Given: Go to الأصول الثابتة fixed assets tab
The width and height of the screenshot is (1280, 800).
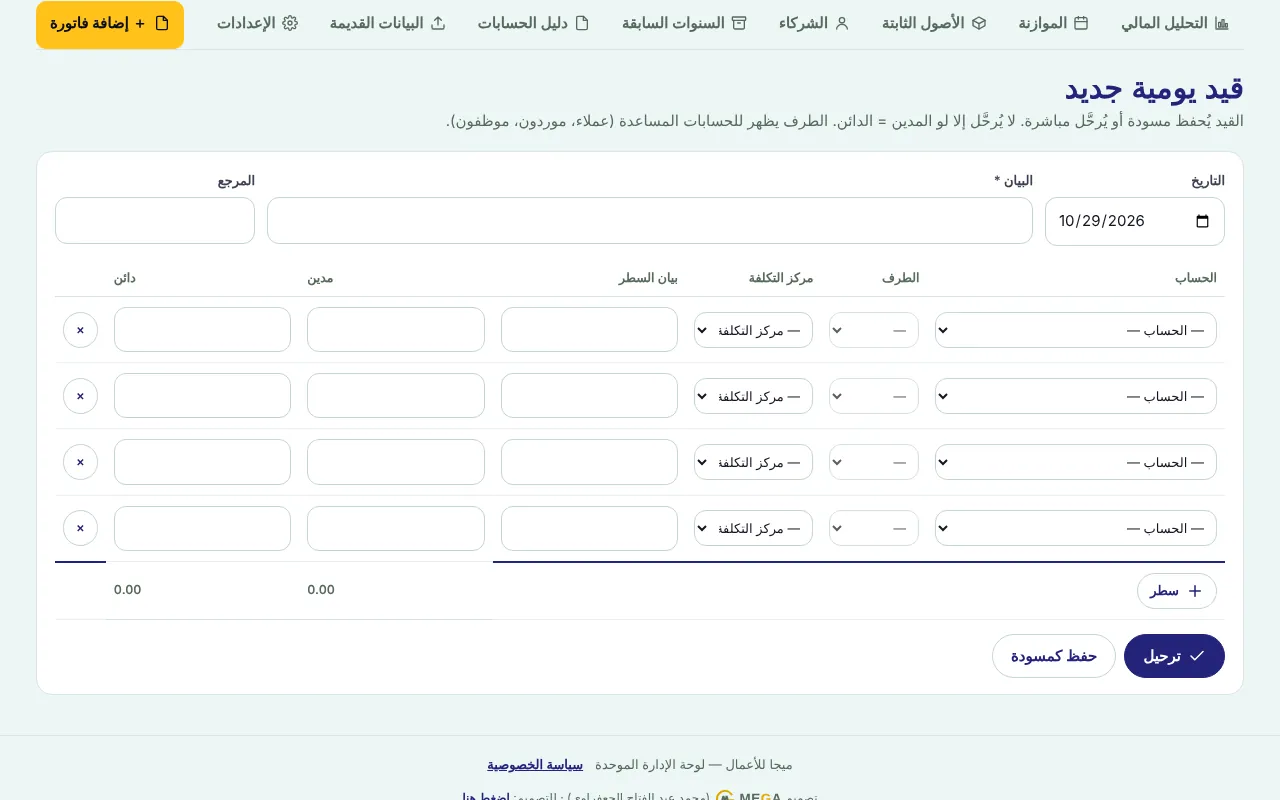Looking at the screenshot, I should pyautogui.click(x=934, y=23).
